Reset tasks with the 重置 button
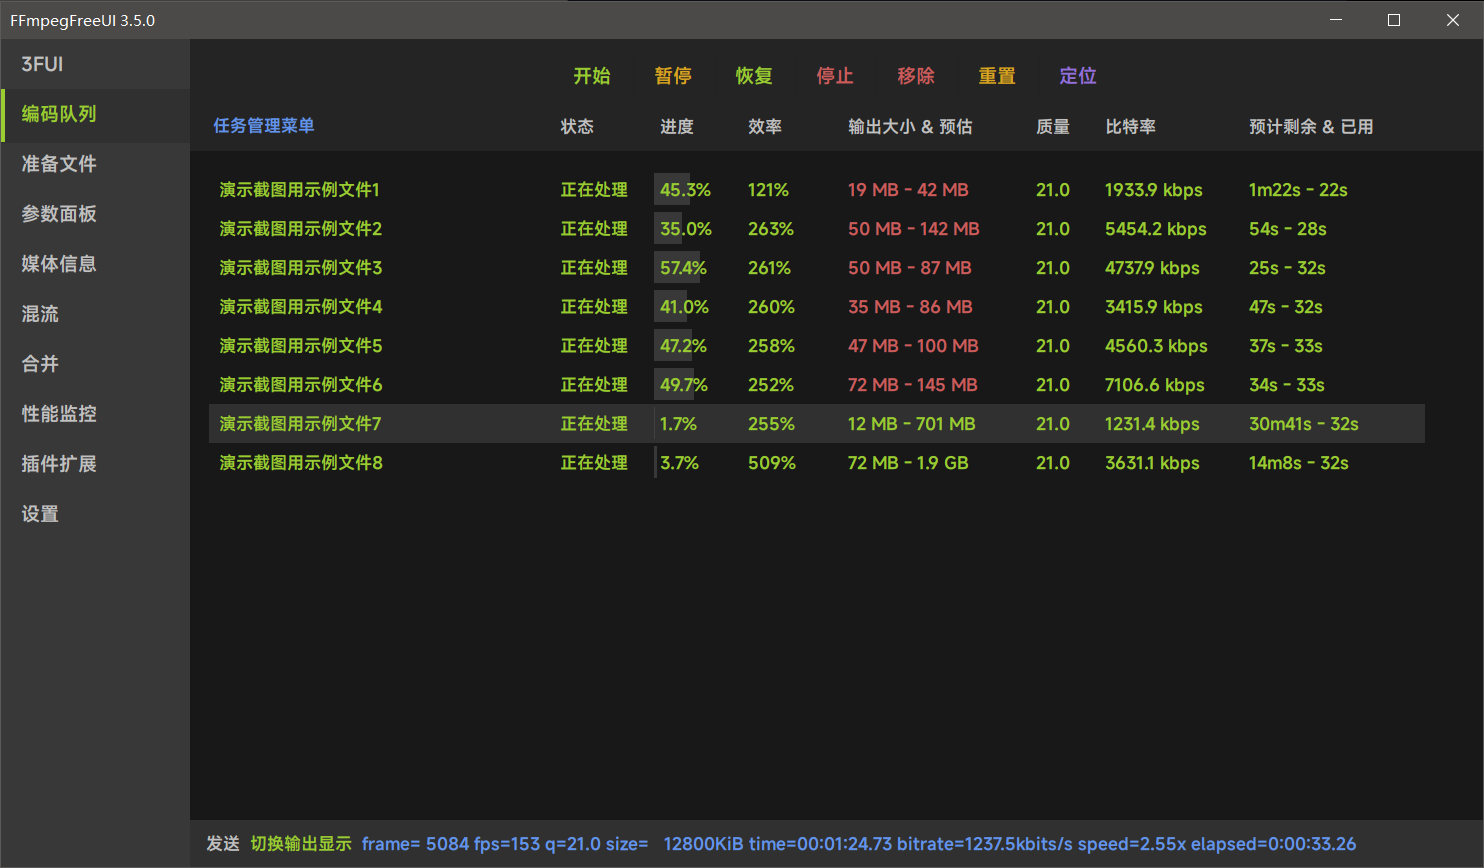Screen dimensions: 1484x868 point(997,76)
